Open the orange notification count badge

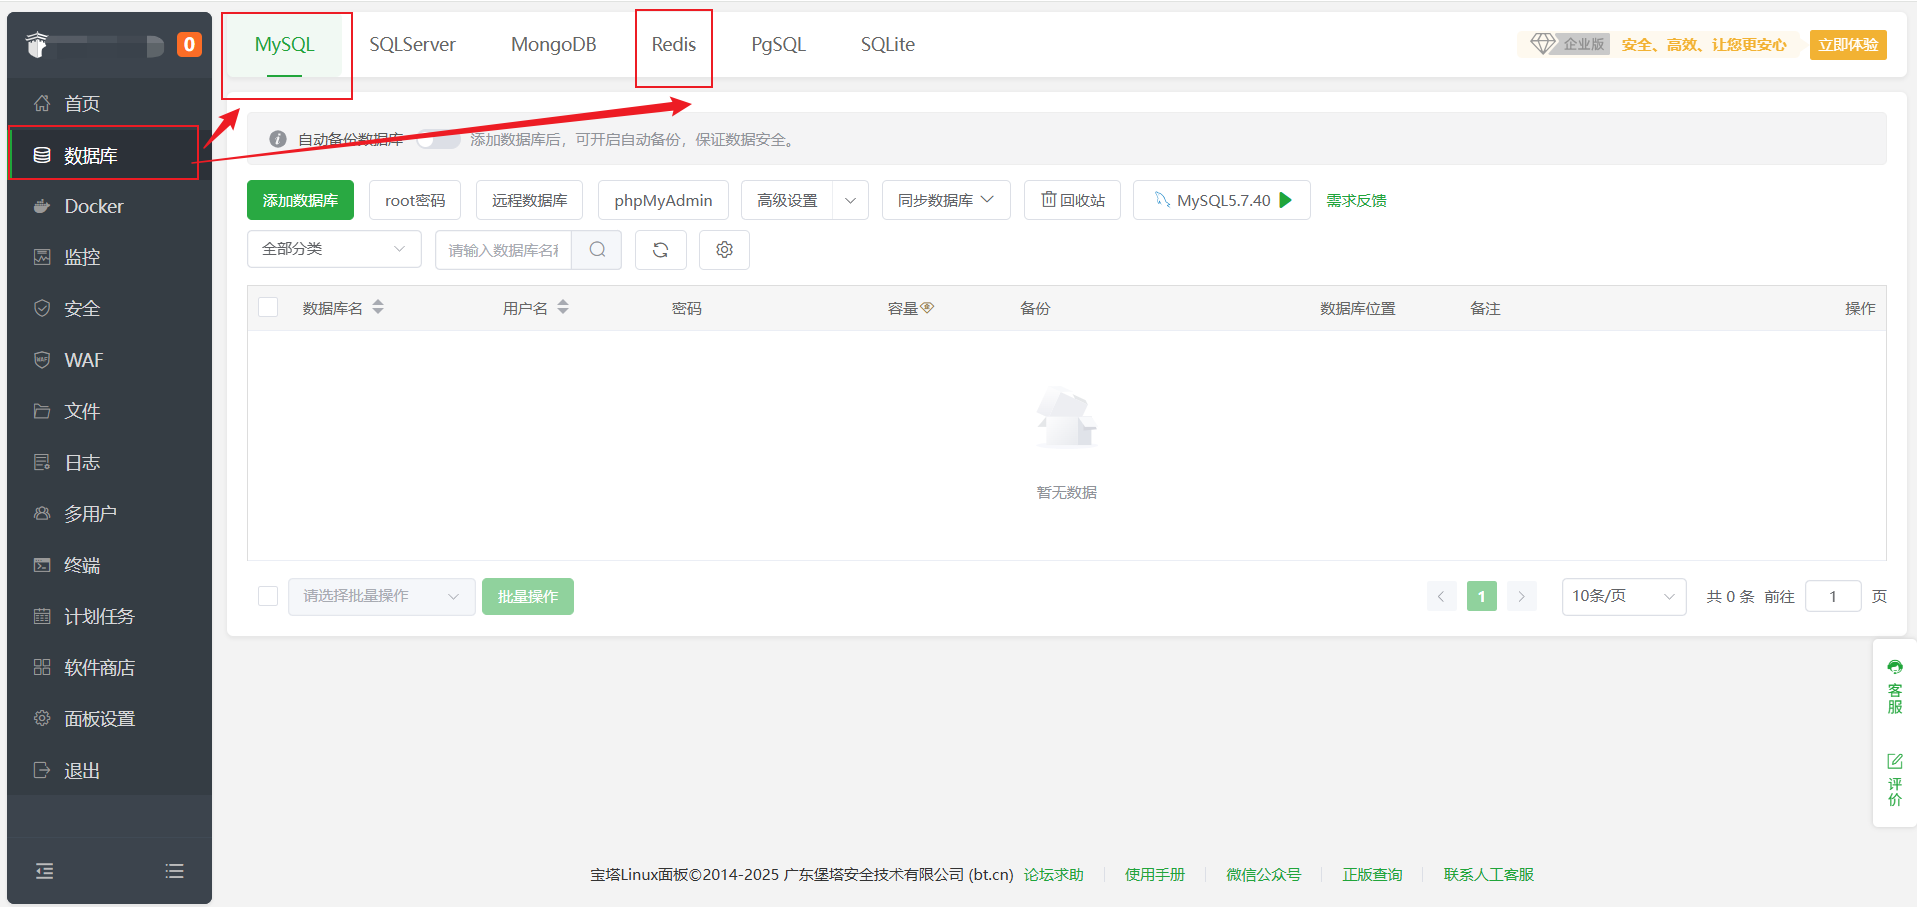click(x=189, y=44)
